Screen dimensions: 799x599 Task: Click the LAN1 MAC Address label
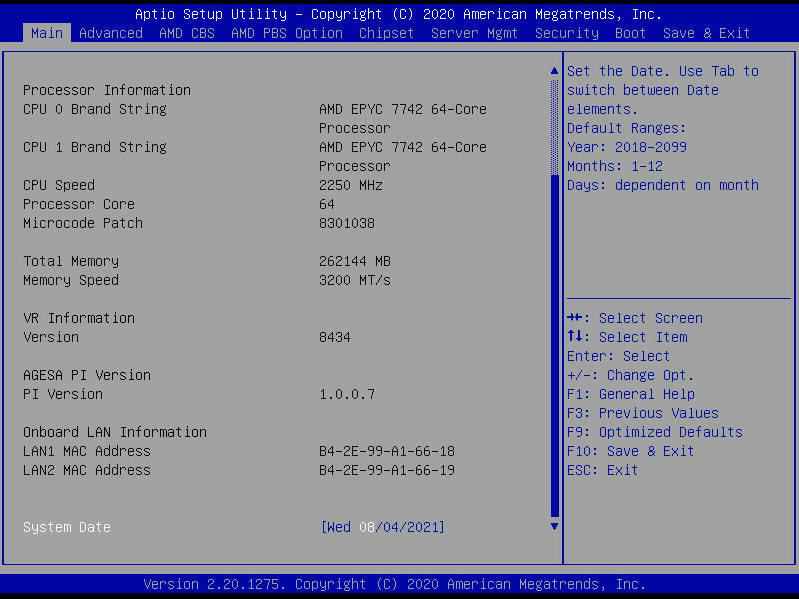point(87,451)
